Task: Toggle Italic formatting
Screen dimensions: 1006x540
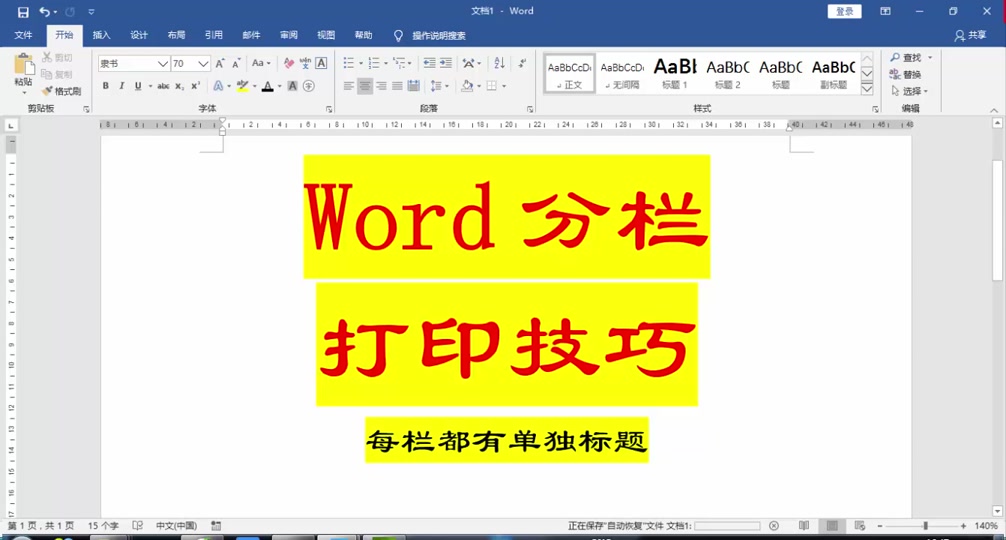Action: click(x=121, y=86)
